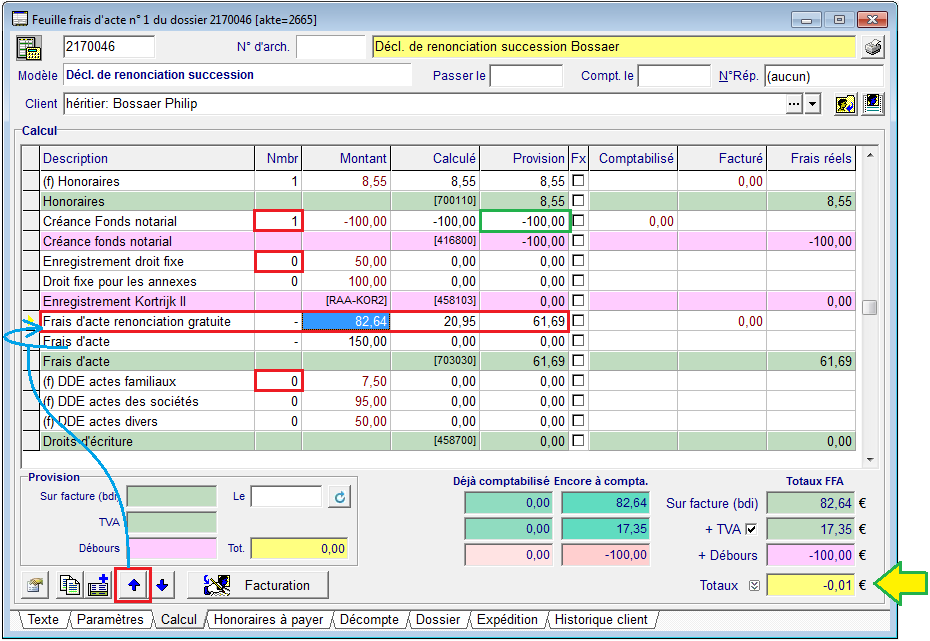930x641 pixels.
Task: Open the Paramètres tab
Action: (x=110, y=620)
